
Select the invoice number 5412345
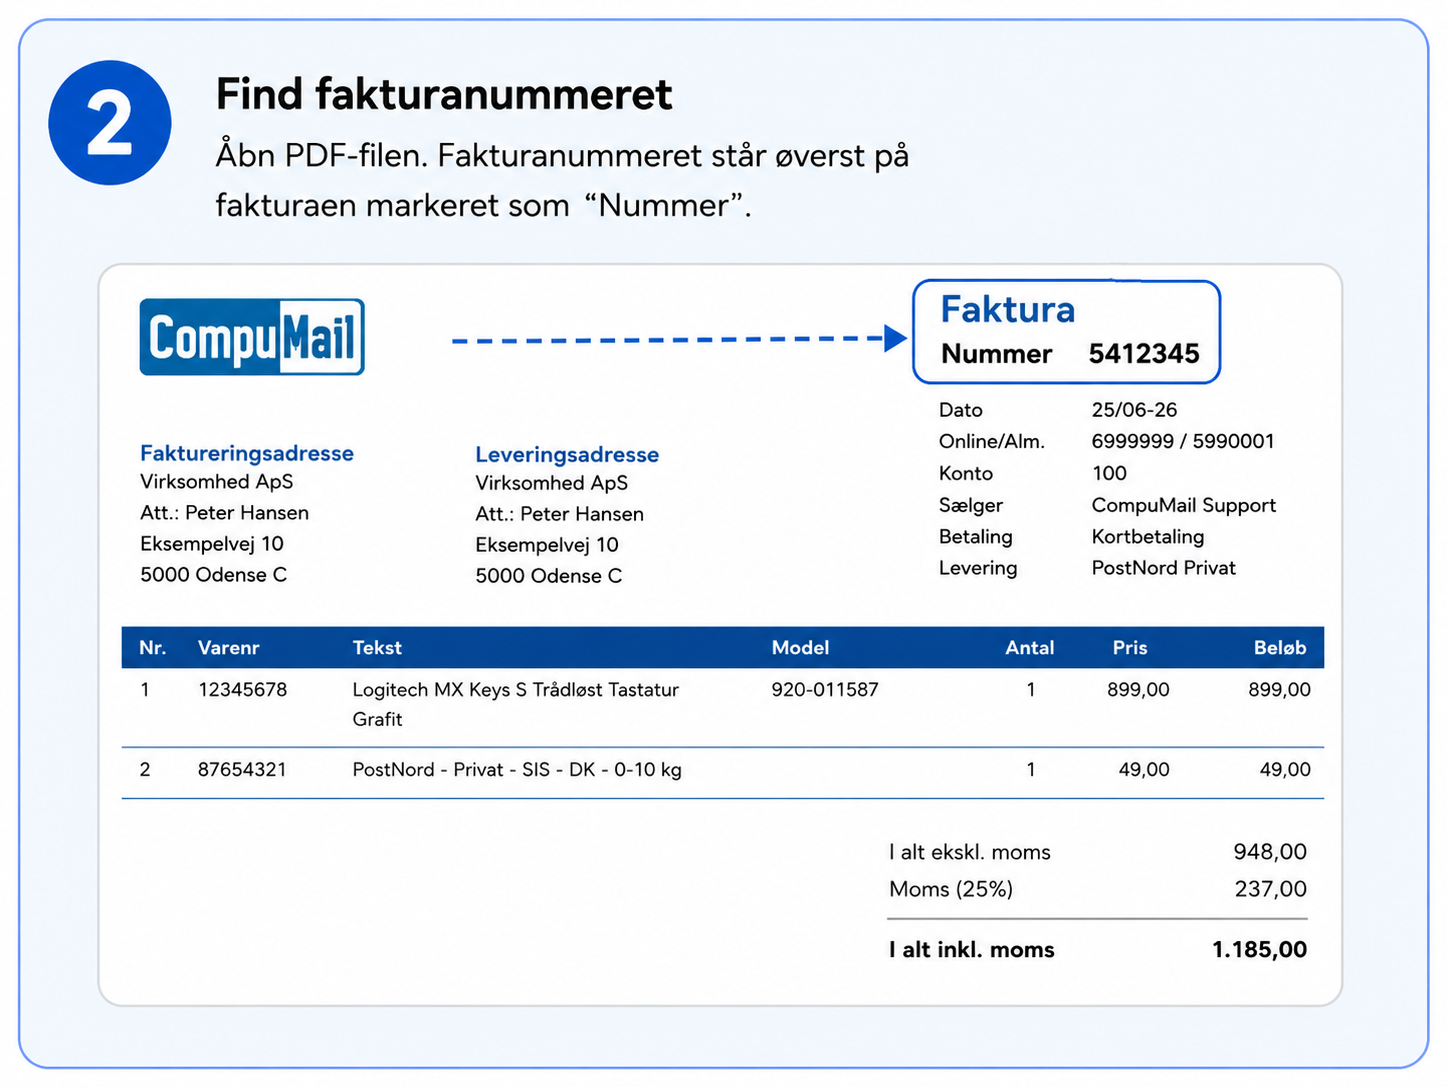pyautogui.click(x=1144, y=353)
